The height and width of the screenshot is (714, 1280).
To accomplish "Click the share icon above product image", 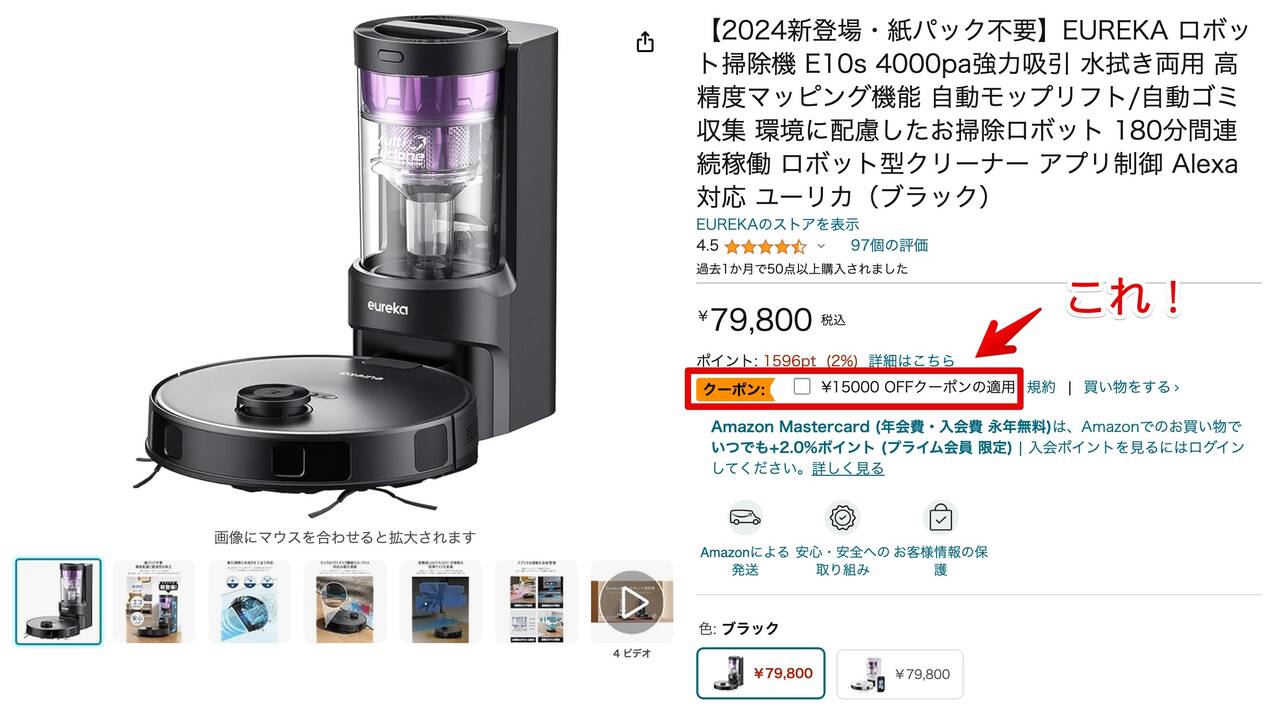I will pyautogui.click(x=645, y=42).
